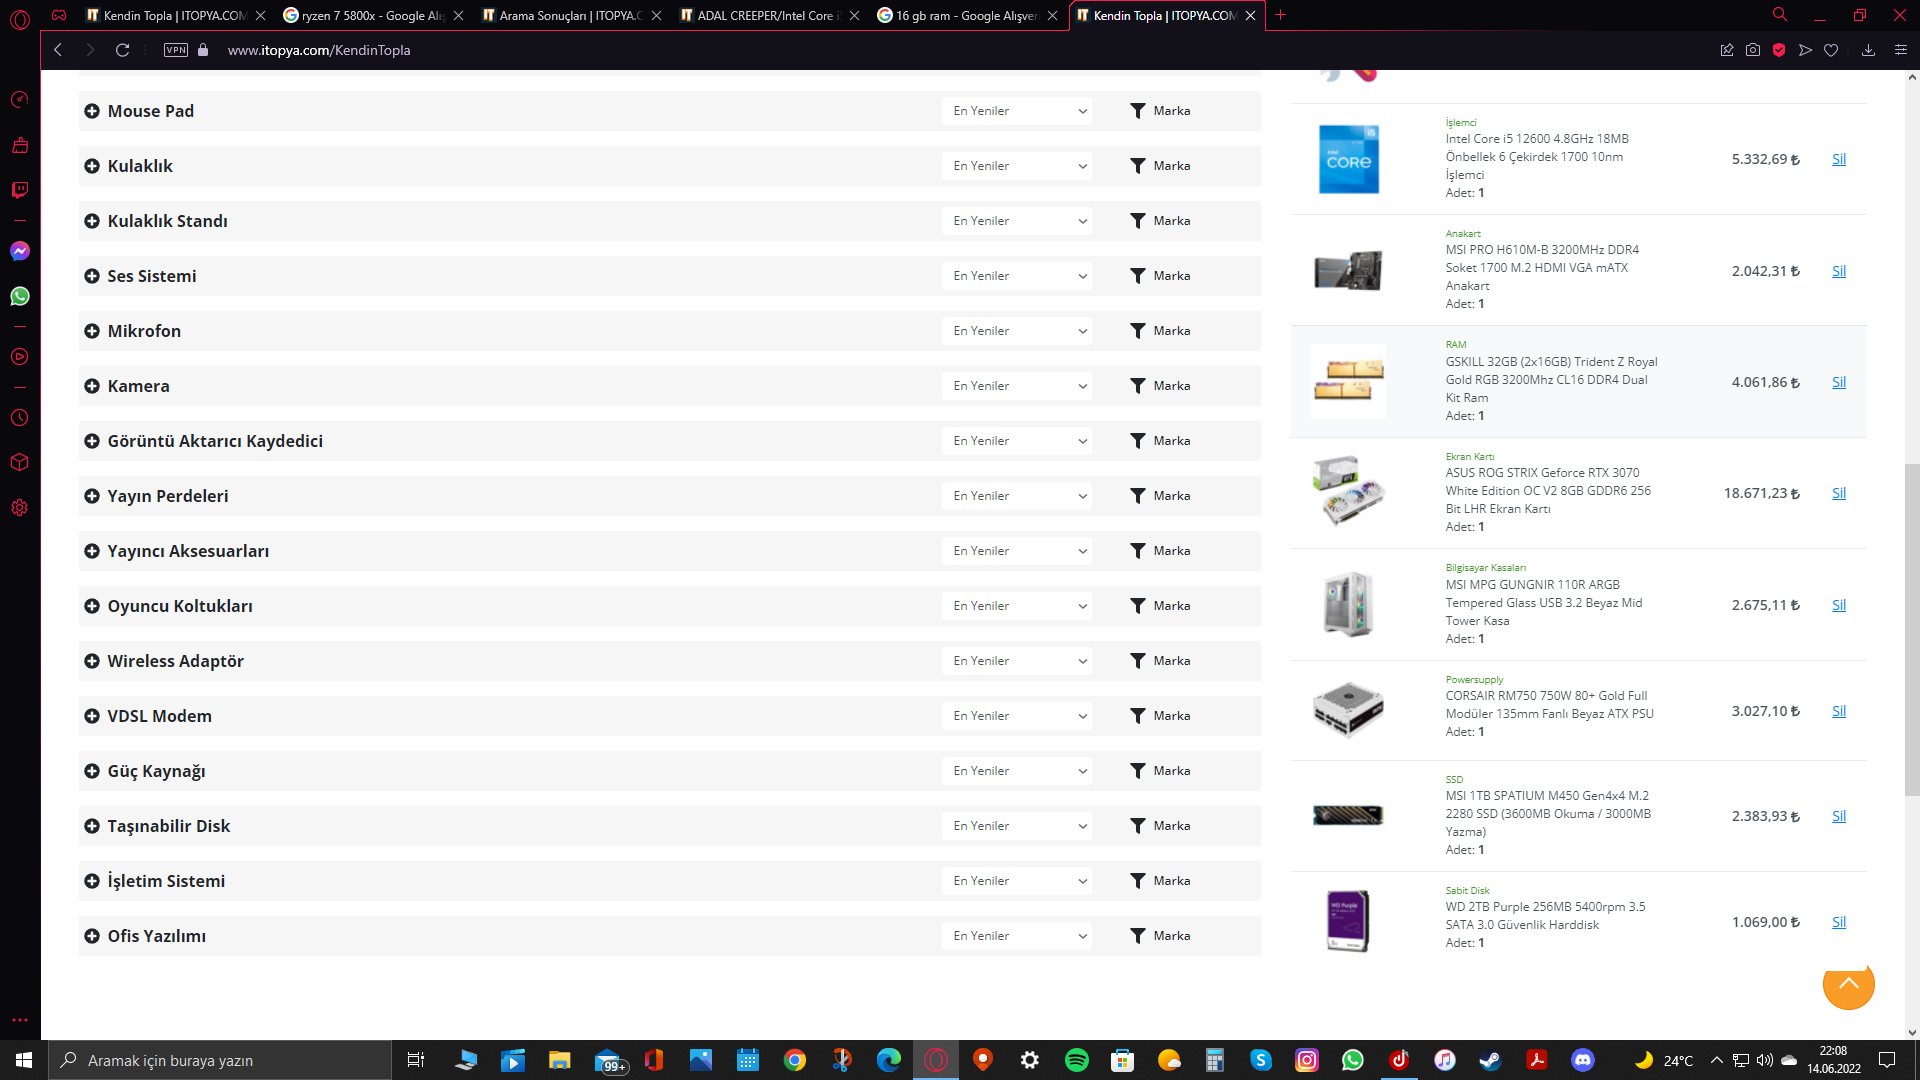Click the Windows taskbar search field
The width and height of the screenshot is (1920, 1080).
click(x=220, y=1060)
